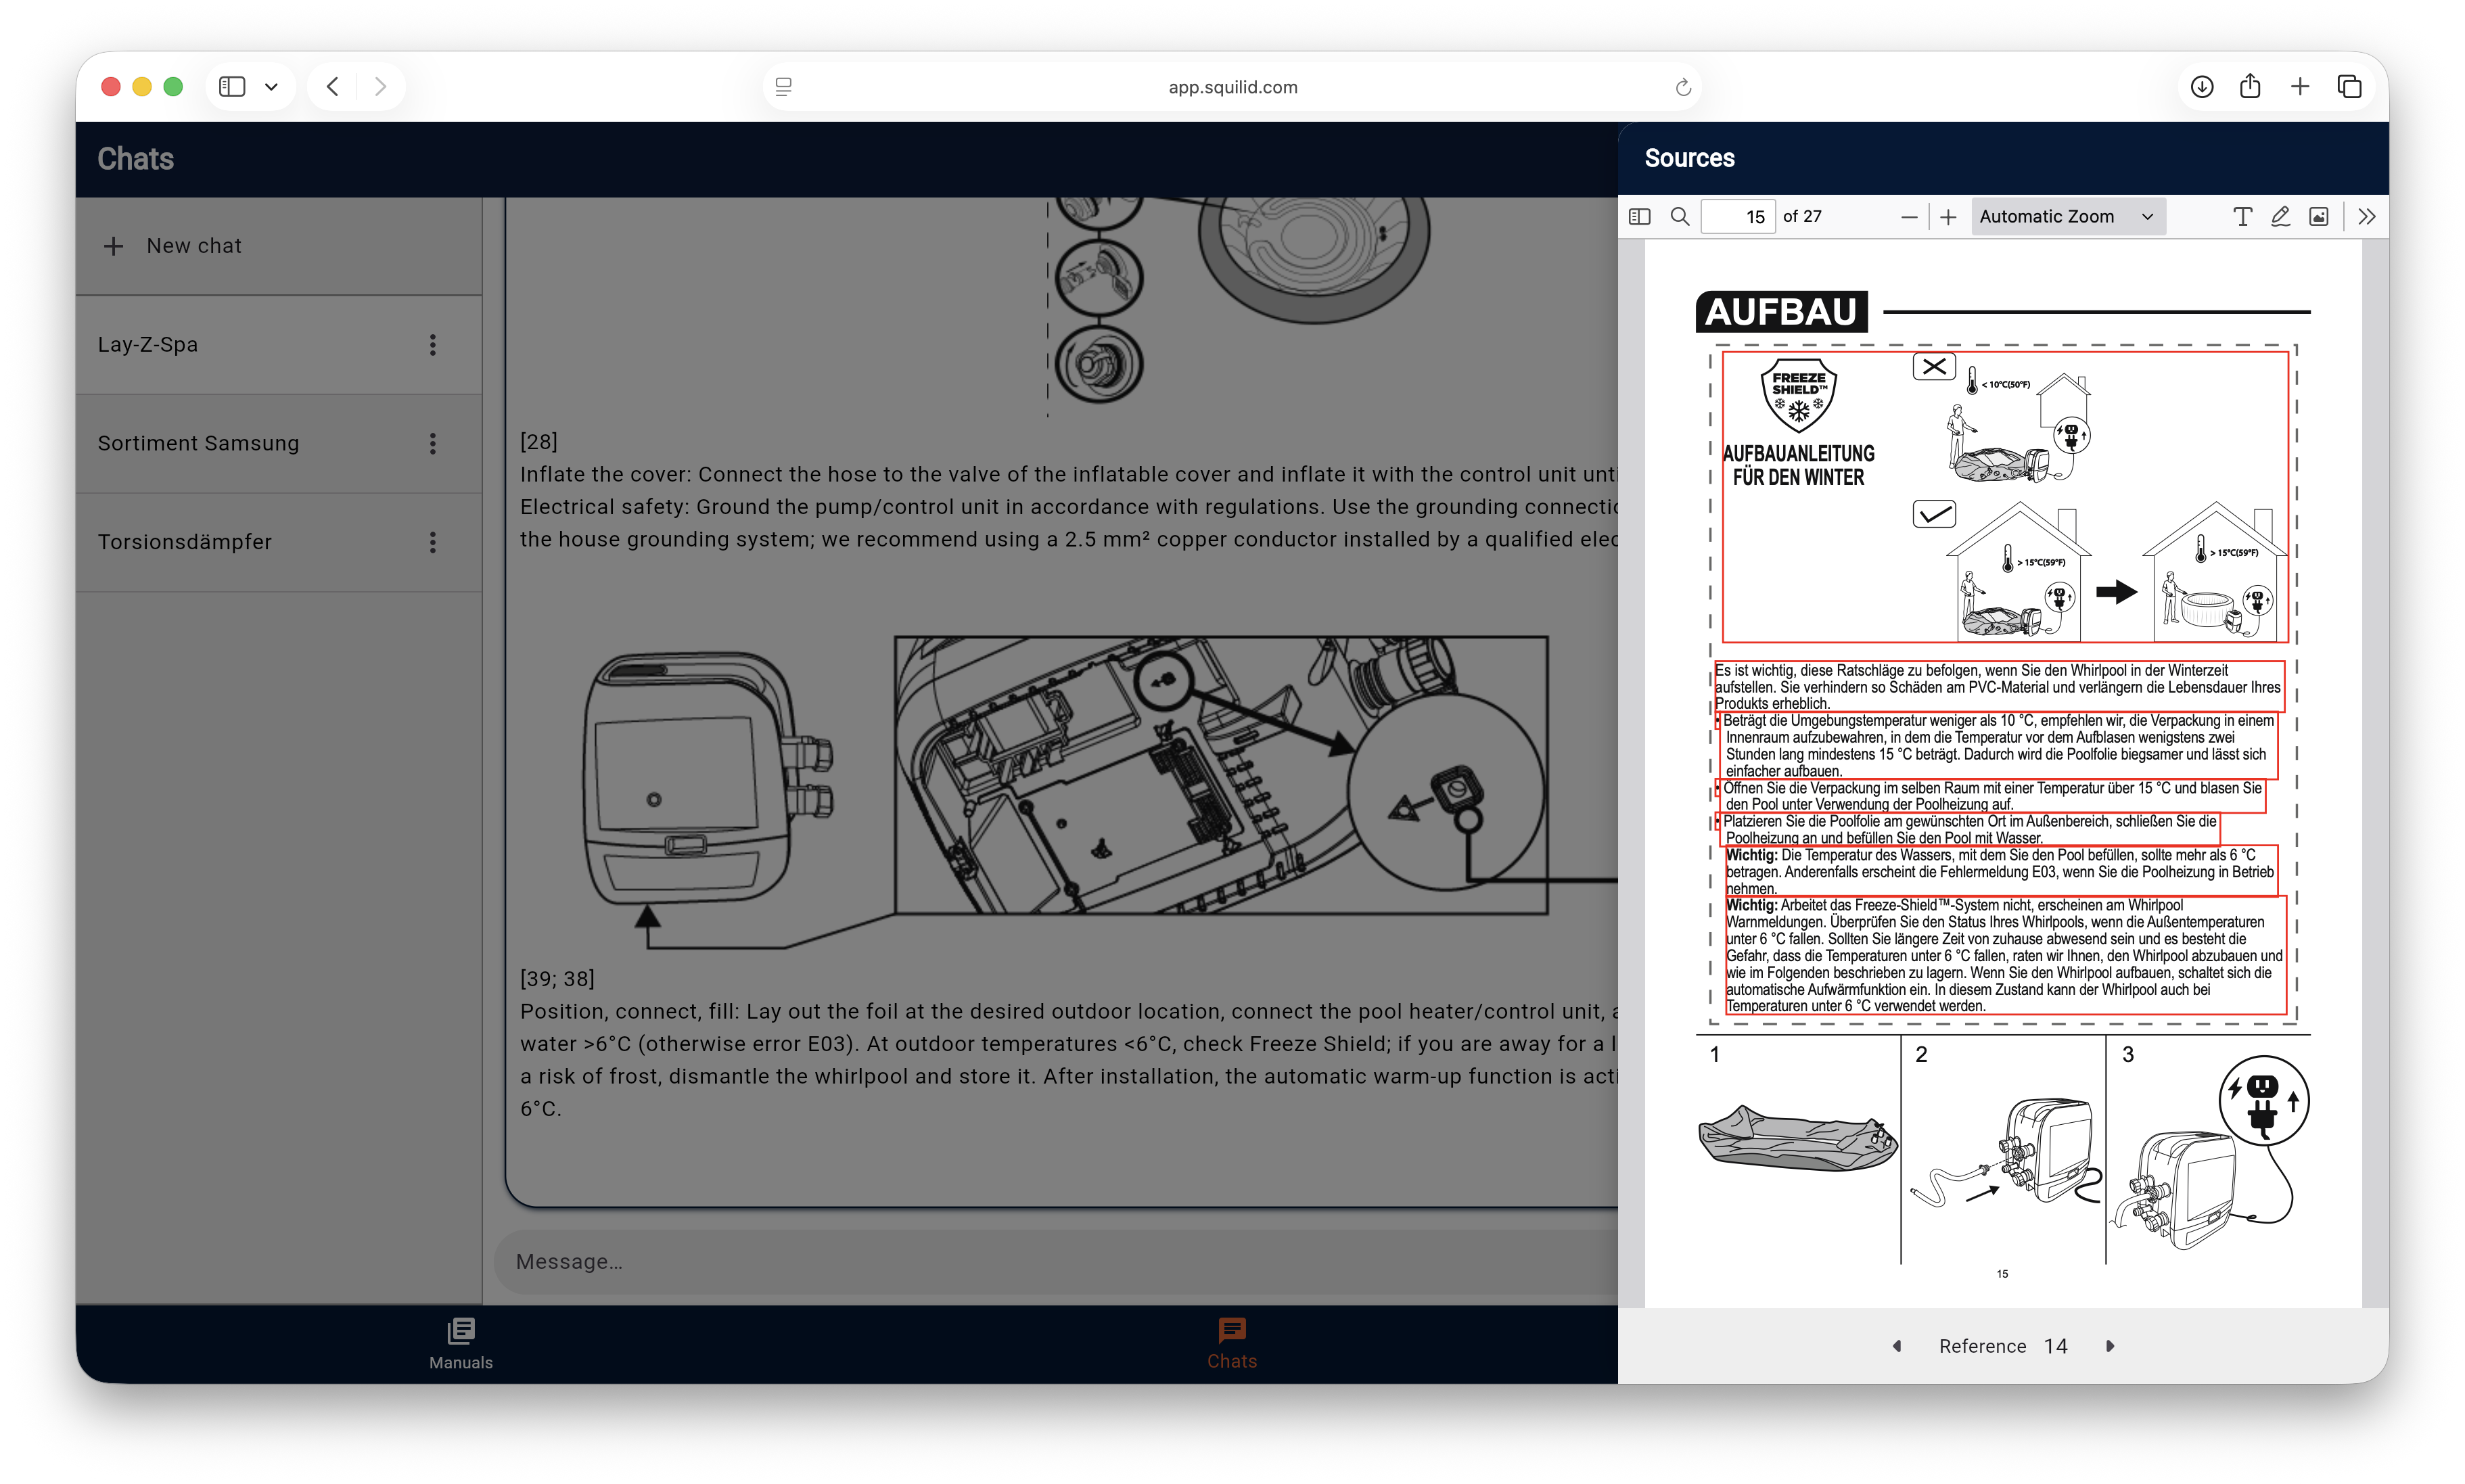The image size is (2465, 1484).
Task: Select the add image tool
Action: pos(2319,217)
